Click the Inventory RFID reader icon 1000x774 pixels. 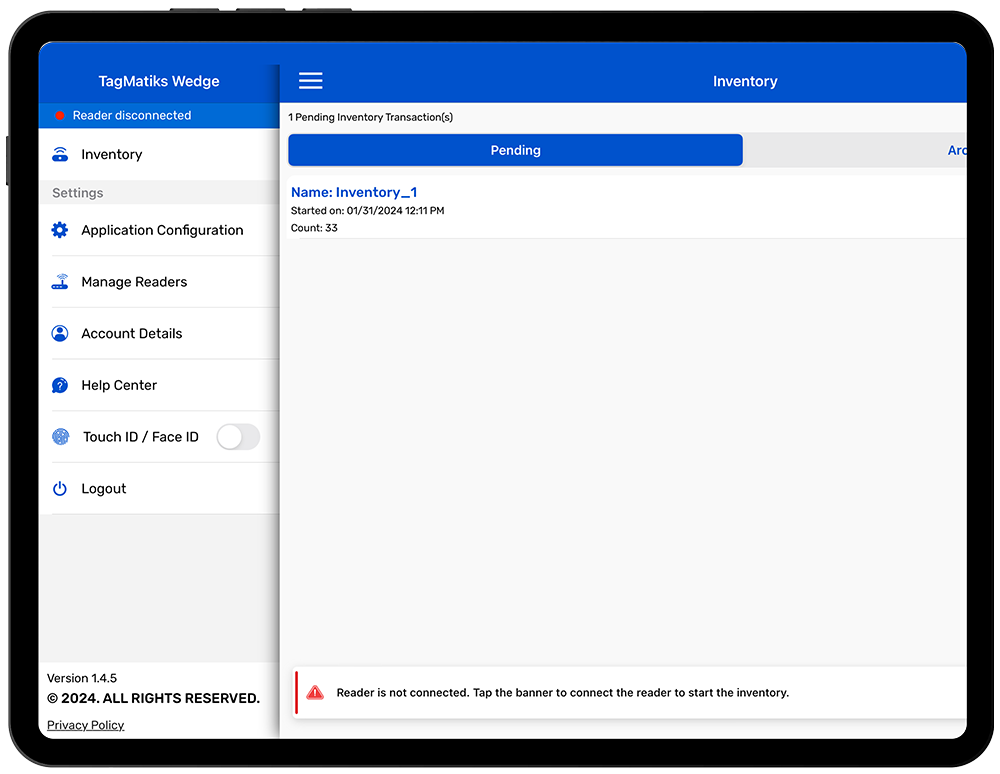pos(60,154)
